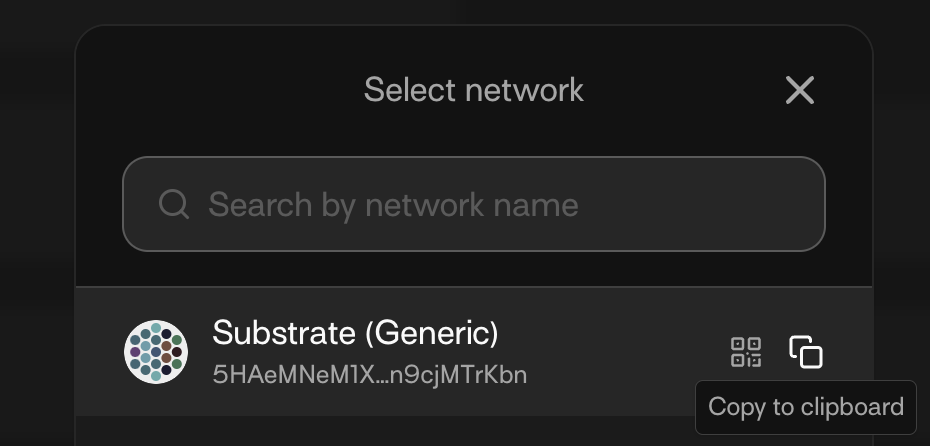The image size is (930, 446).
Task: Show QR code for the Substrate address
Action: (746, 352)
